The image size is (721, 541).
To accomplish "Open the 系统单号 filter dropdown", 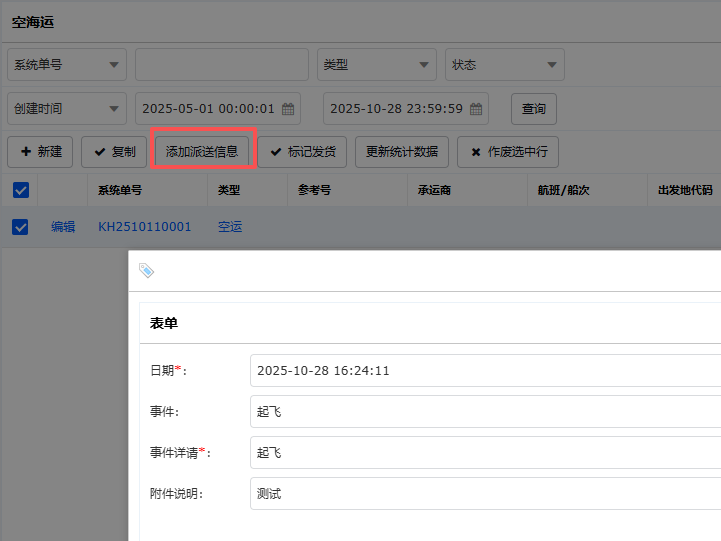I will (x=66, y=65).
